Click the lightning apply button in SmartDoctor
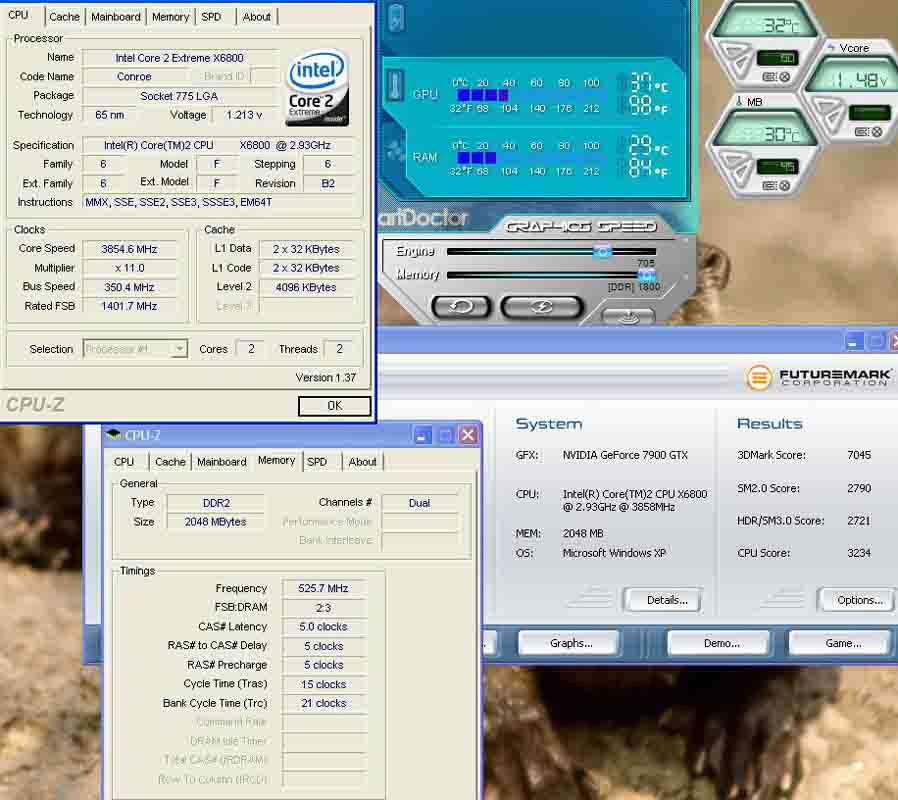The height and width of the screenshot is (800, 898). pyautogui.click(x=541, y=307)
